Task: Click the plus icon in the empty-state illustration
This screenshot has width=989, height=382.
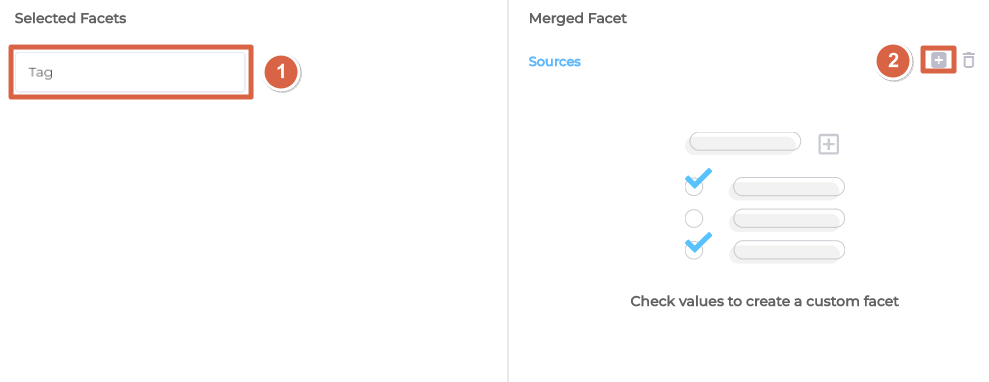Action: (x=828, y=144)
